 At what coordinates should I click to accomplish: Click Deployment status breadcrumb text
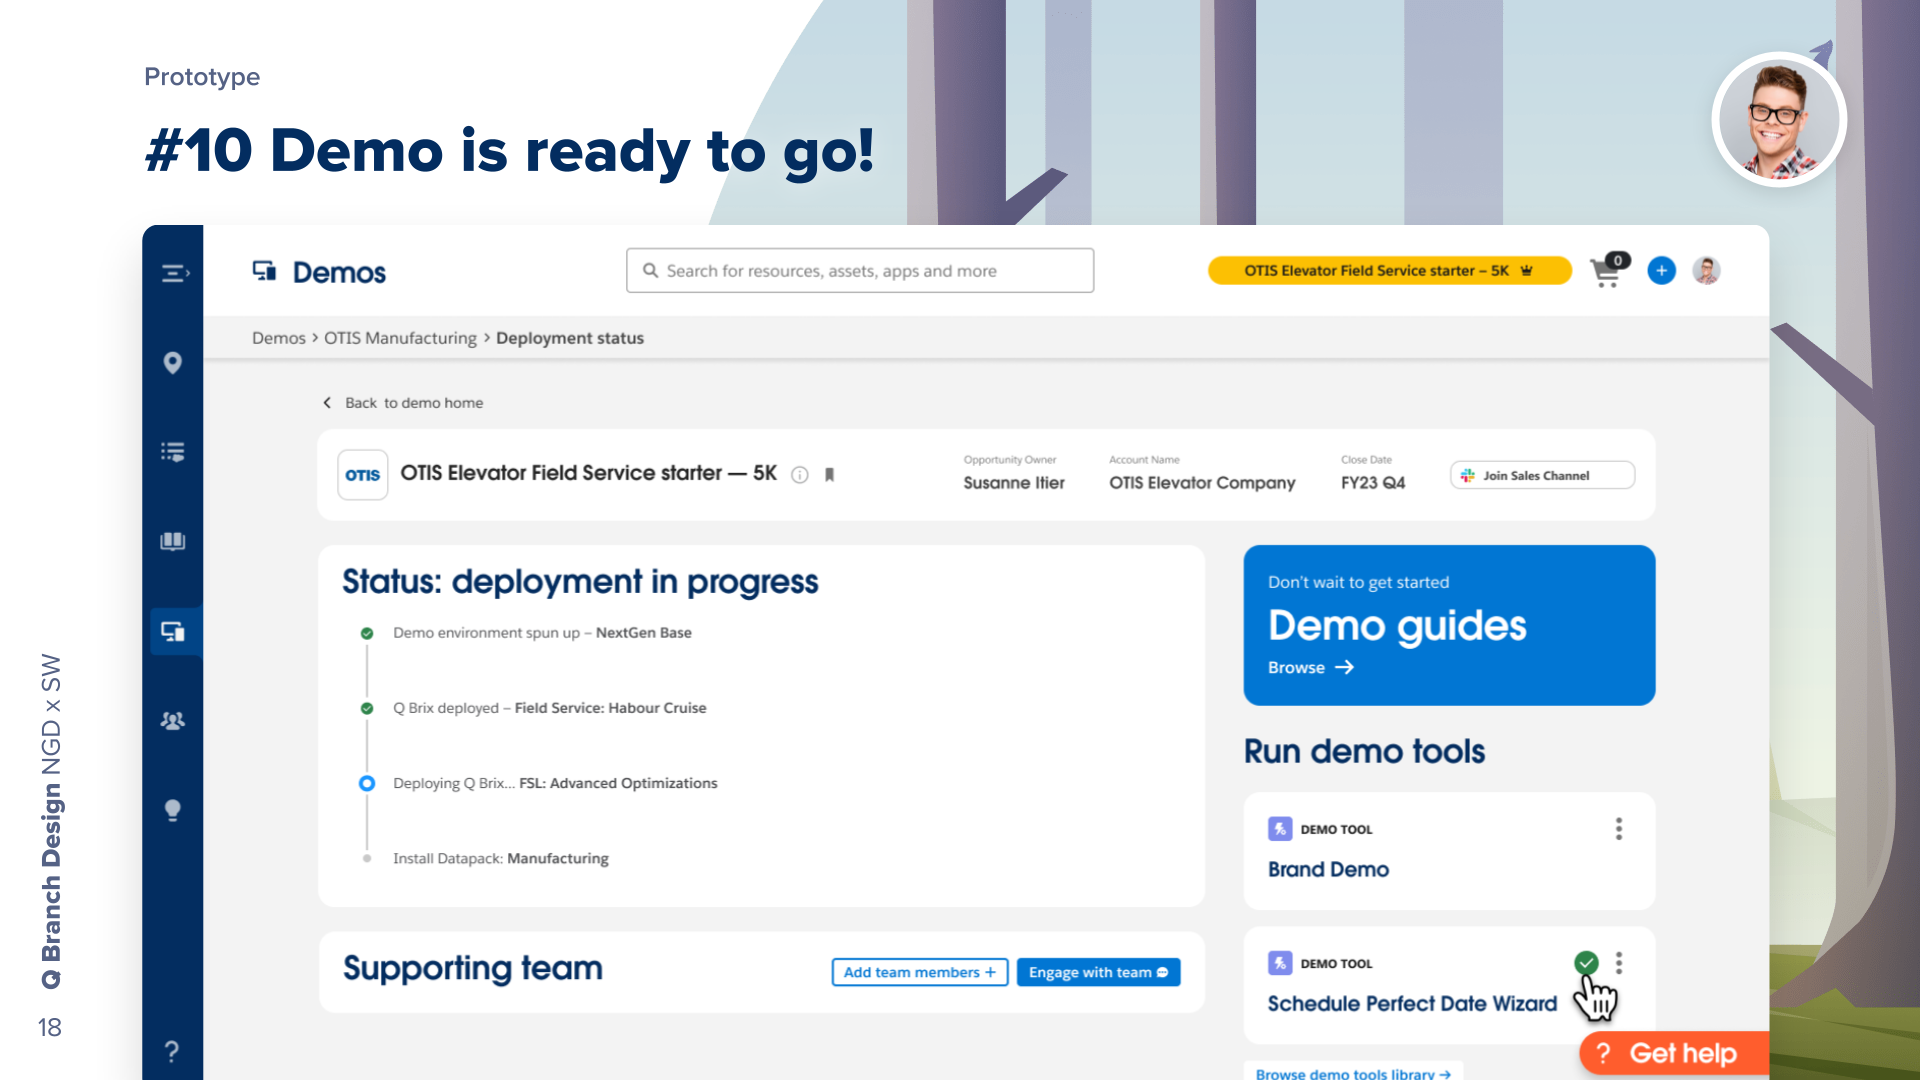coord(570,338)
